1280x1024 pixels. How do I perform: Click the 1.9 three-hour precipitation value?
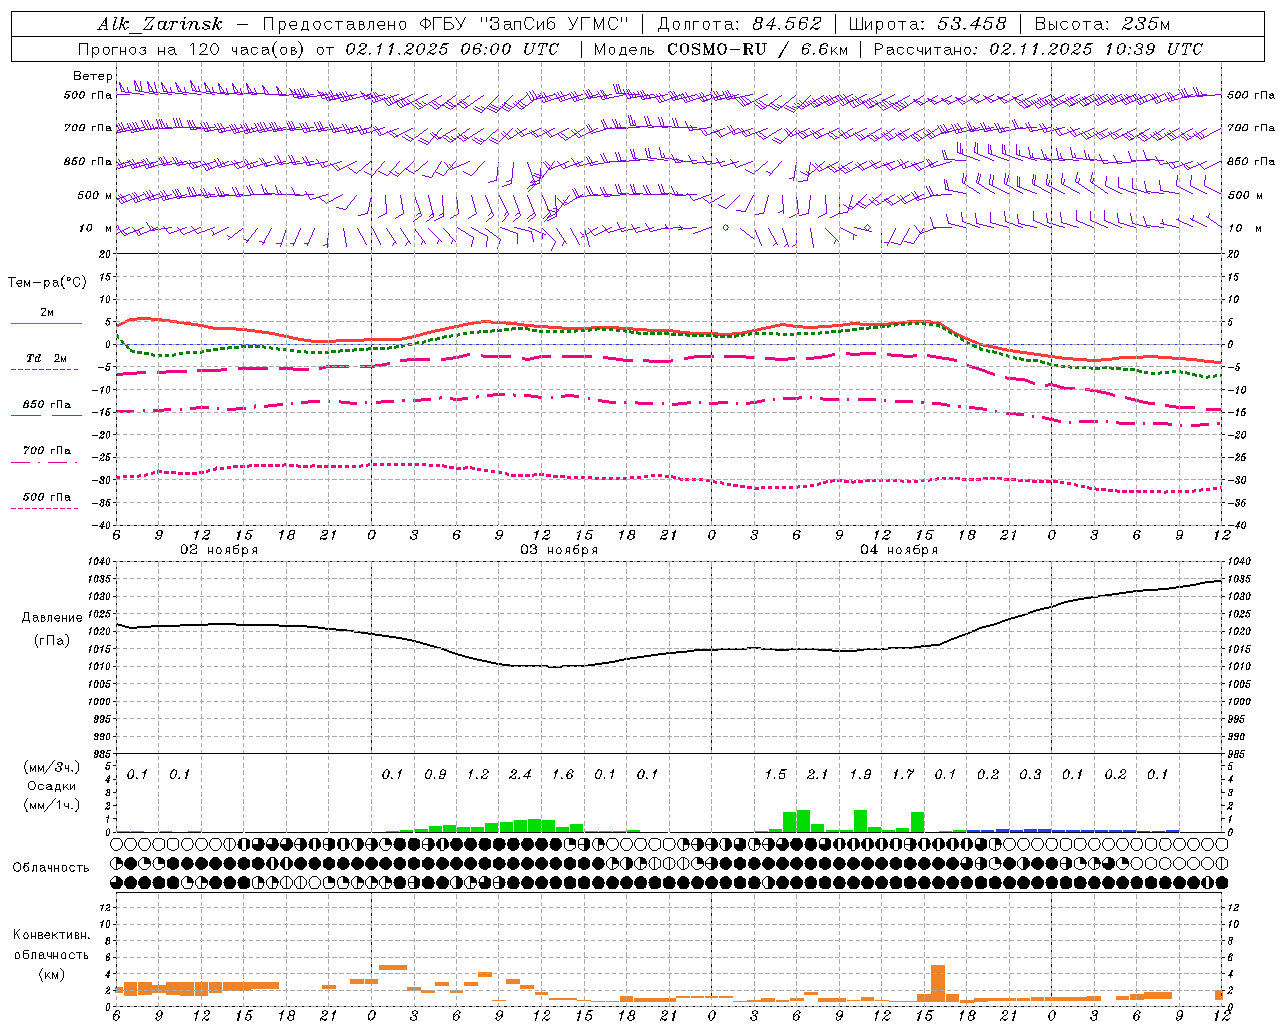pos(860,774)
